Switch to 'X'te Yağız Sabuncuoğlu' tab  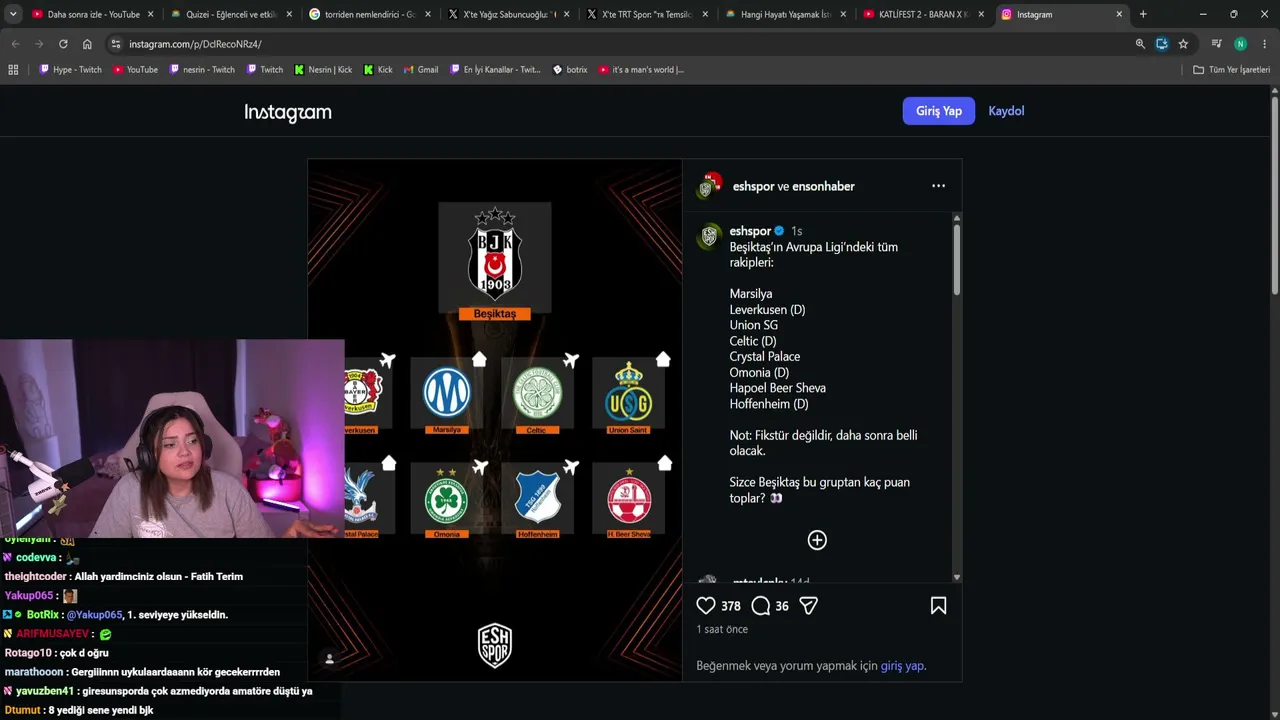(506, 14)
